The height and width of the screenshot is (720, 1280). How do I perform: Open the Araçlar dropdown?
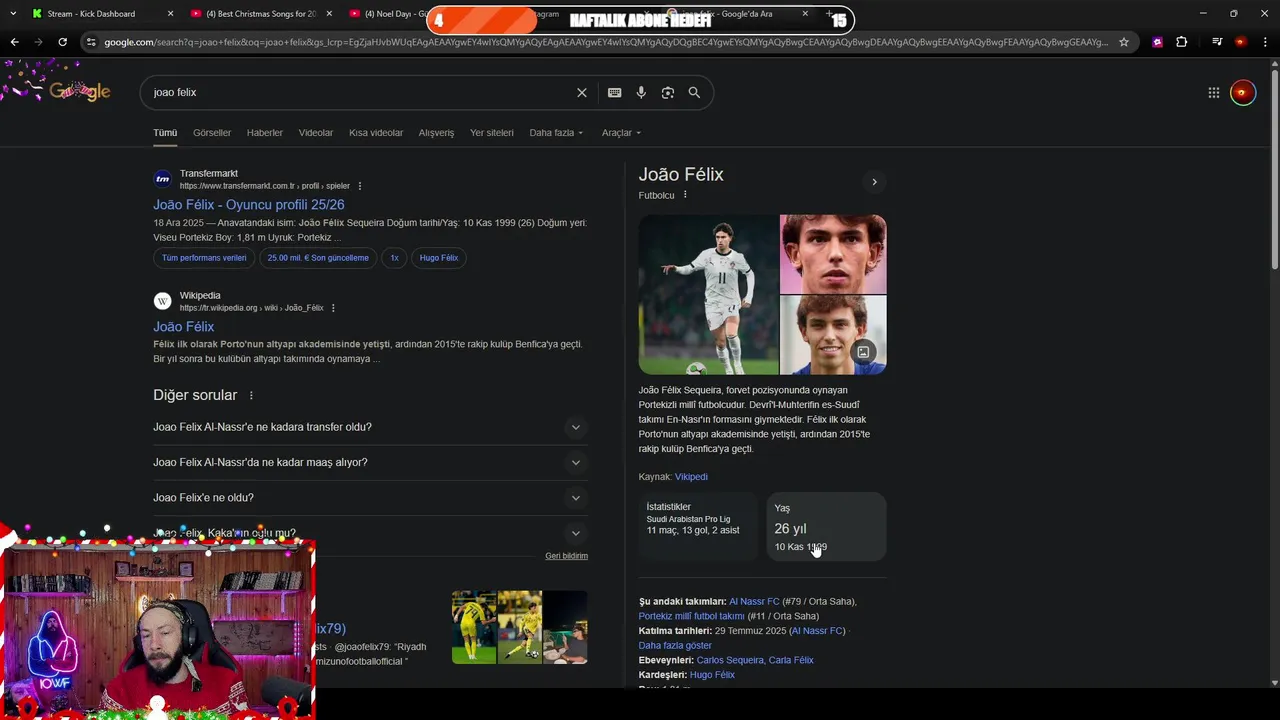point(621,133)
